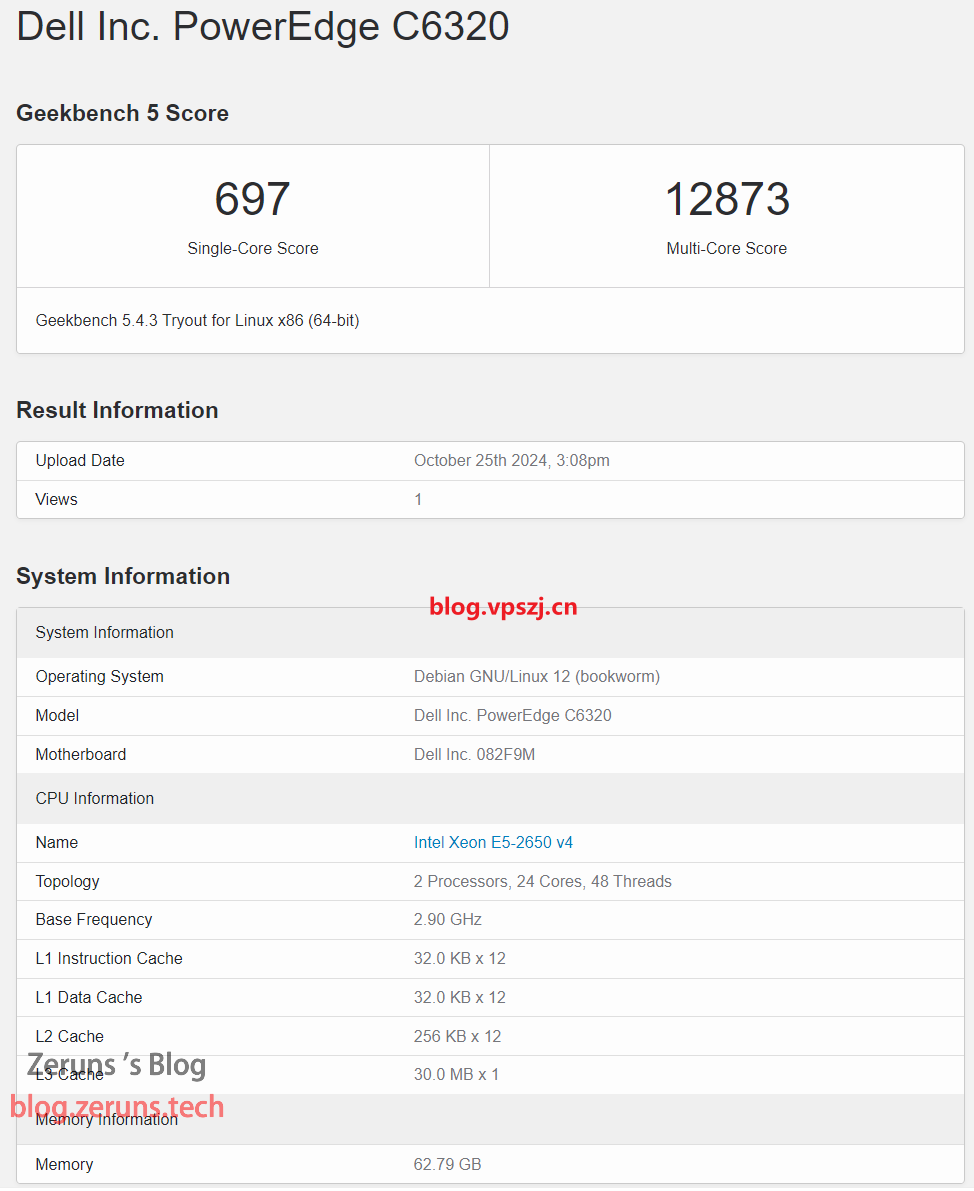Image resolution: width=974 pixels, height=1191 pixels.
Task: Click the L1 Instruction Cache row label
Action: [109, 958]
